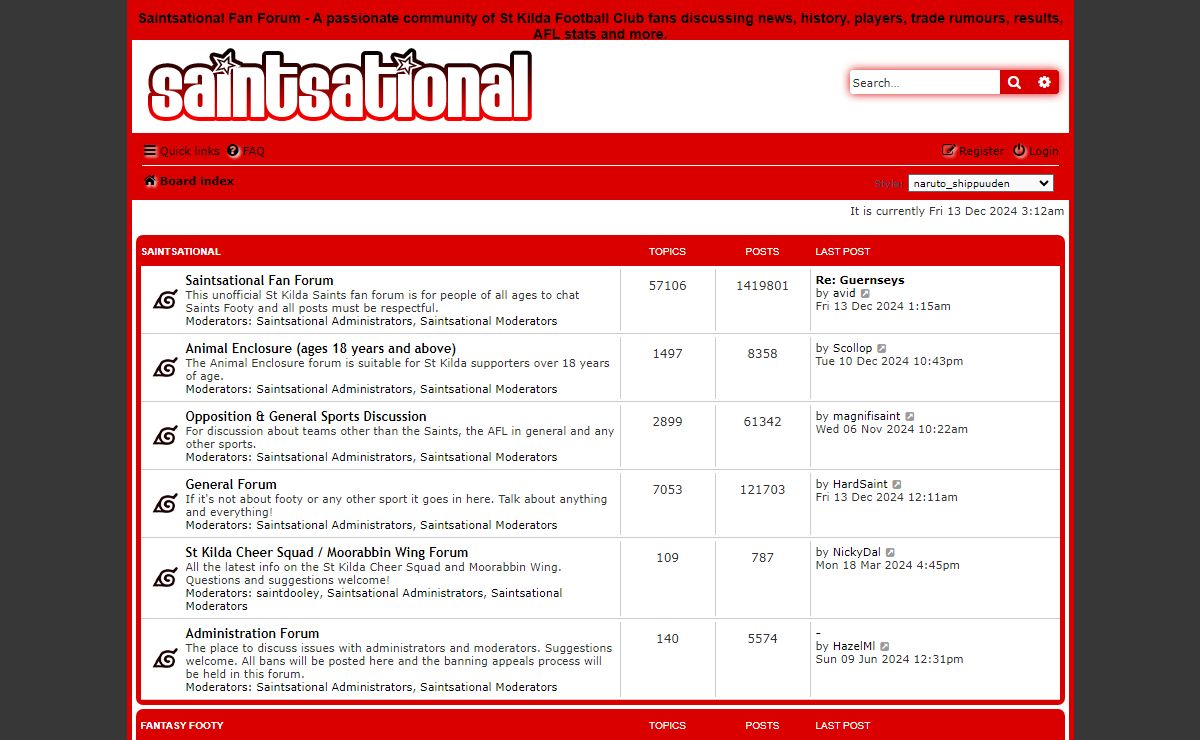Open last post Re: Guernseys
Viewport: 1200px width, 740px height.
[x=860, y=280]
